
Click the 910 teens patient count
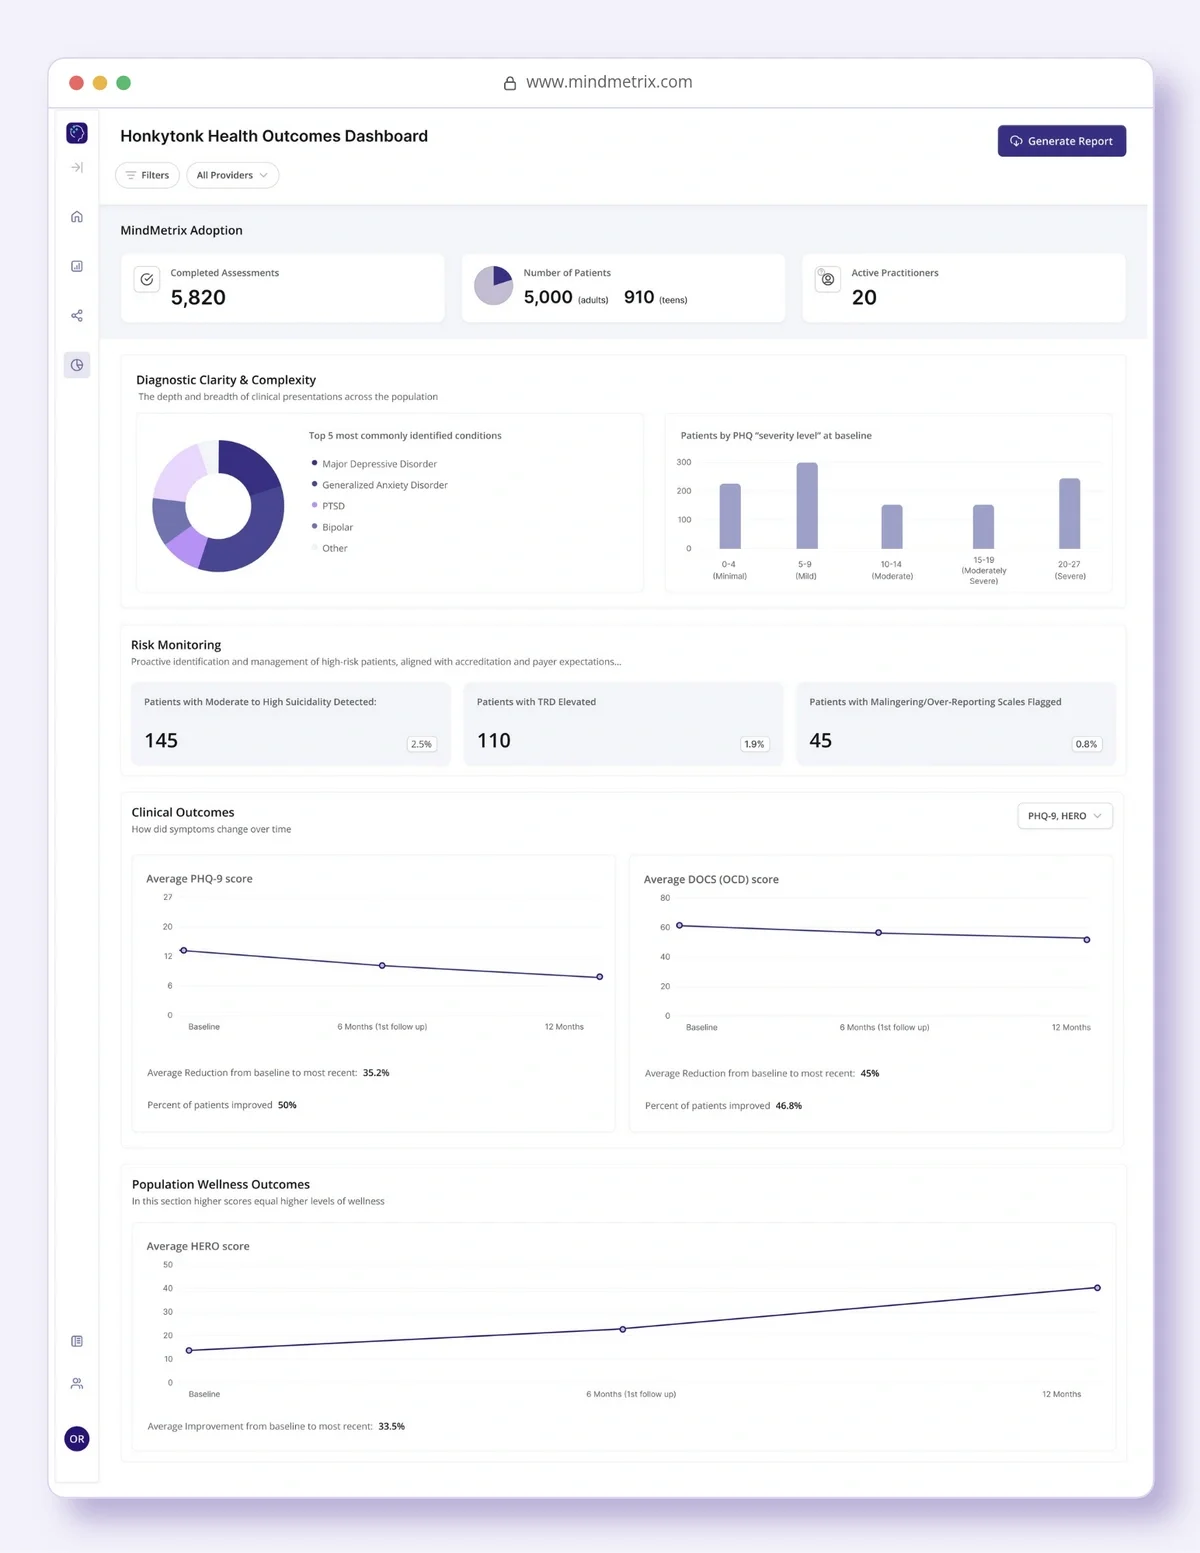pyautogui.click(x=639, y=297)
